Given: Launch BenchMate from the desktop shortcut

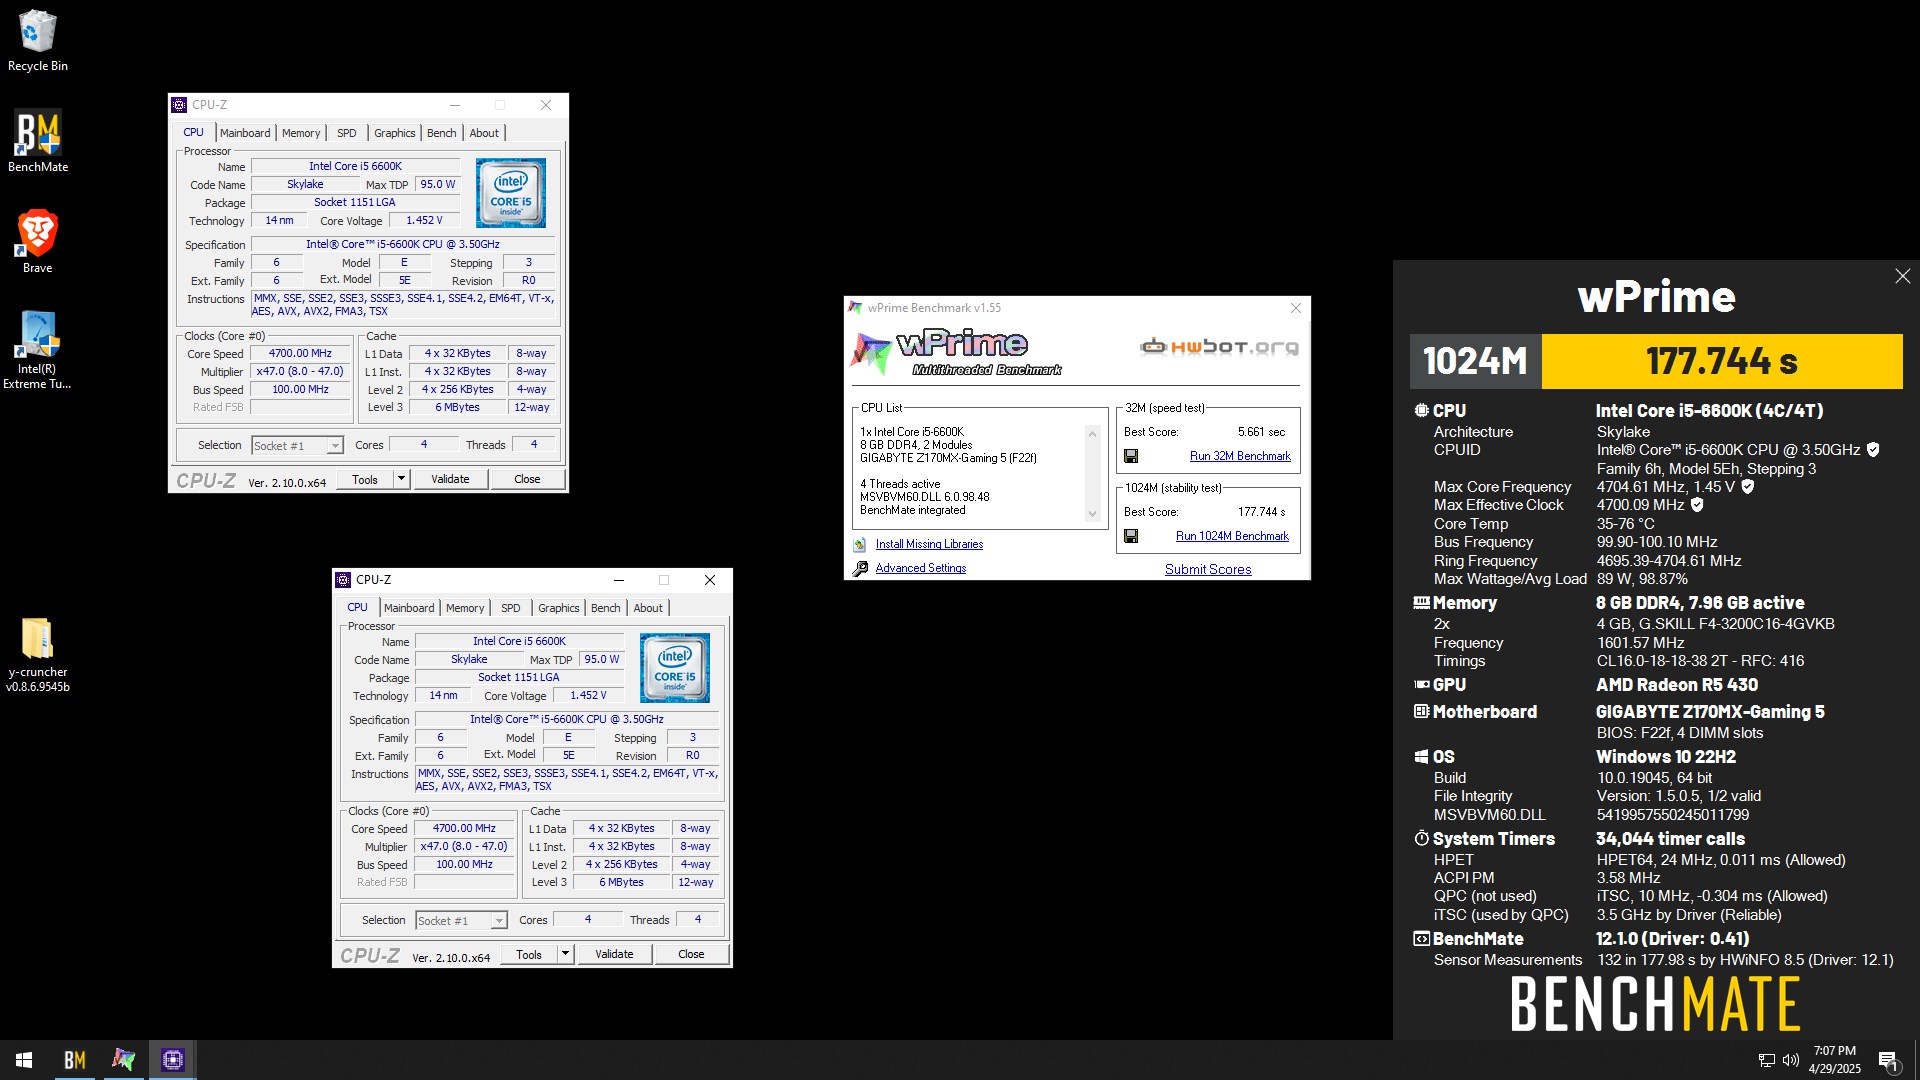Looking at the screenshot, I should tap(37, 141).
